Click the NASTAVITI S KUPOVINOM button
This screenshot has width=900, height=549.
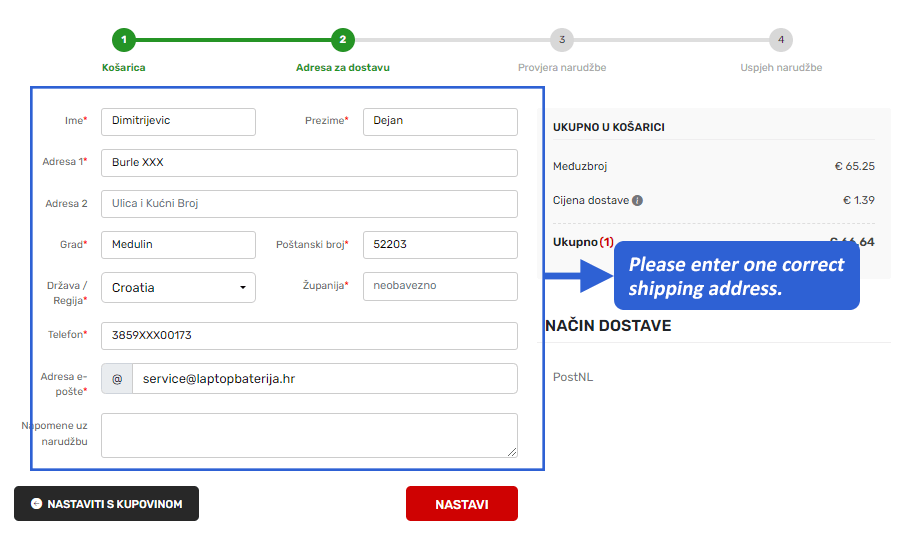tap(106, 504)
